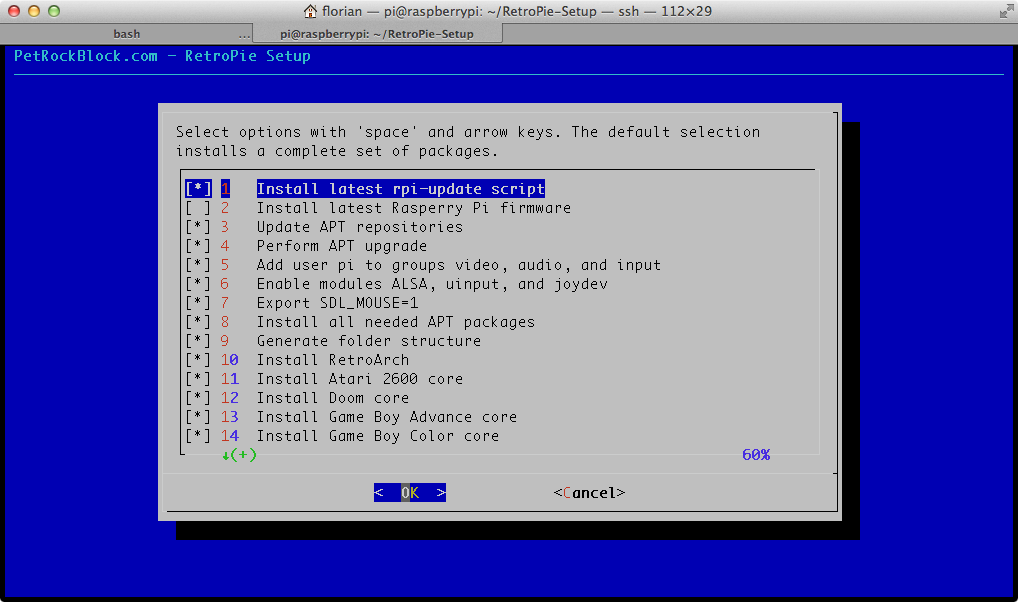The width and height of the screenshot is (1018, 602).
Task: Select 'Install Game Boy Advance core' entry
Action: (x=386, y=417)
